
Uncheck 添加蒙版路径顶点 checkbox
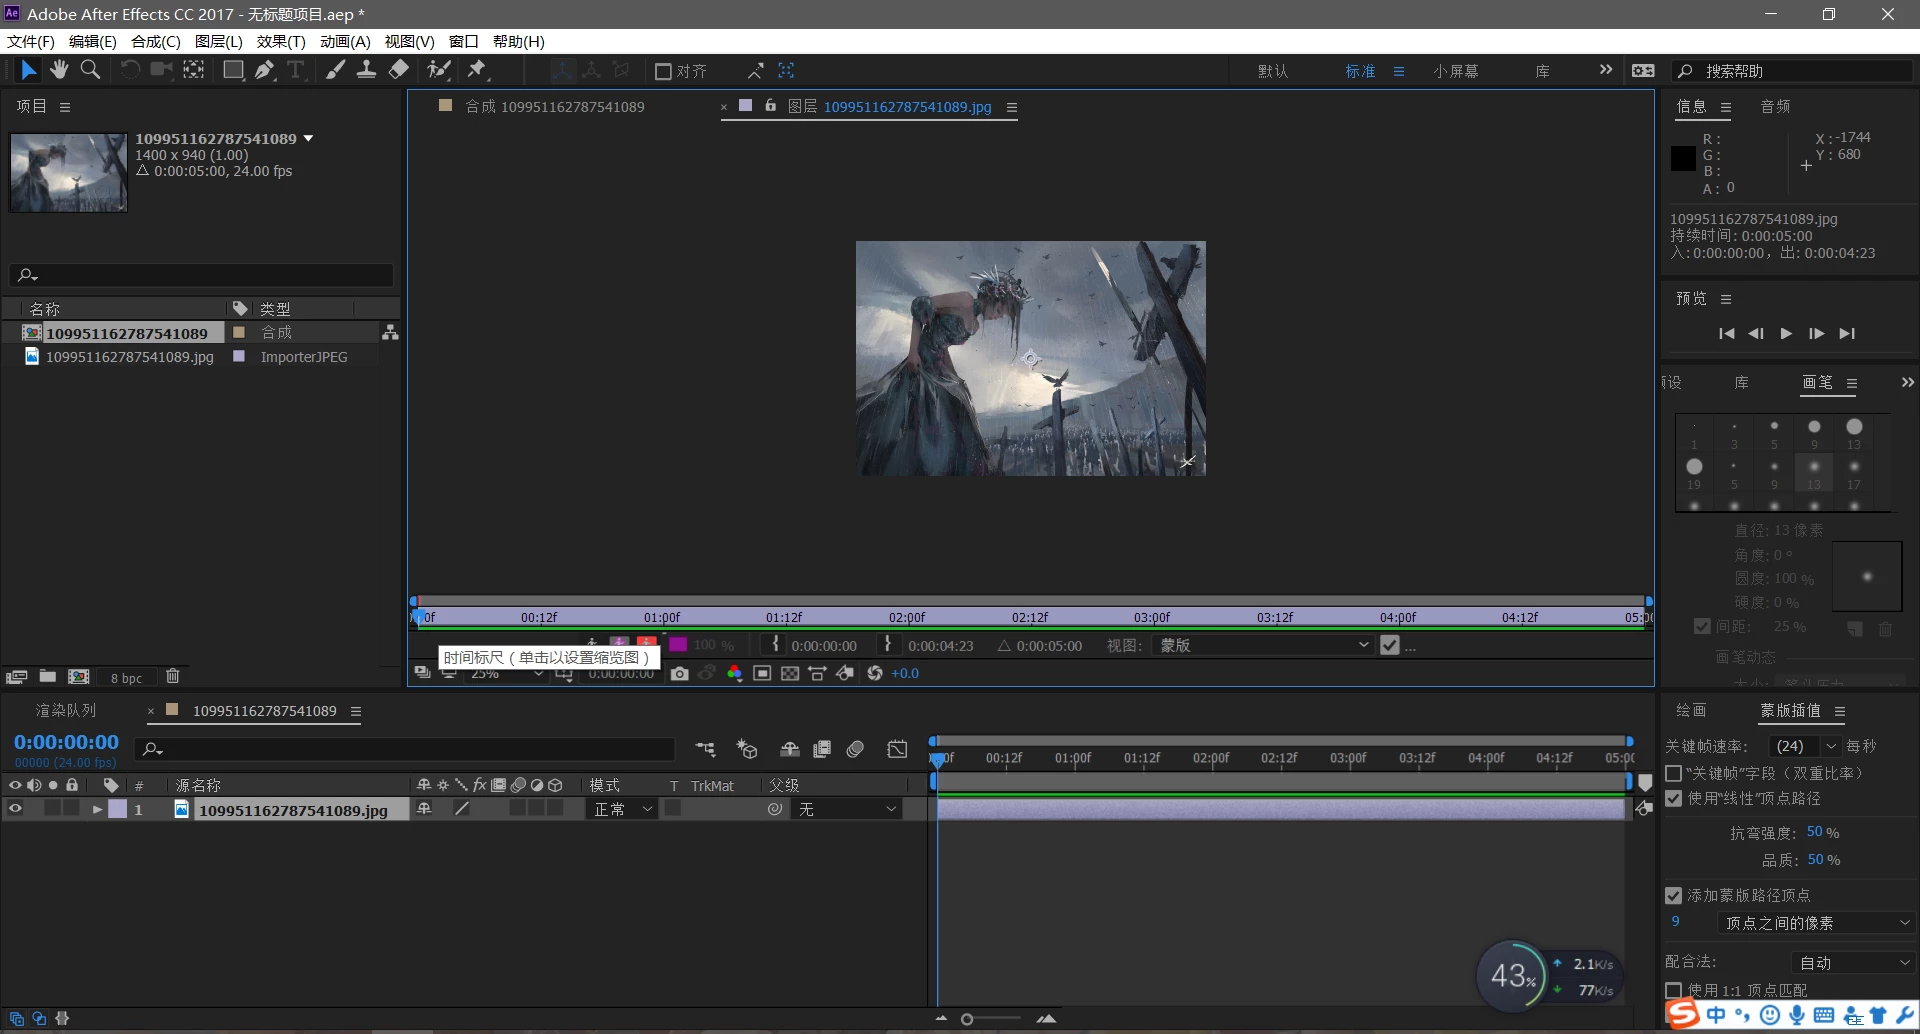click(x=1673, y=895)
